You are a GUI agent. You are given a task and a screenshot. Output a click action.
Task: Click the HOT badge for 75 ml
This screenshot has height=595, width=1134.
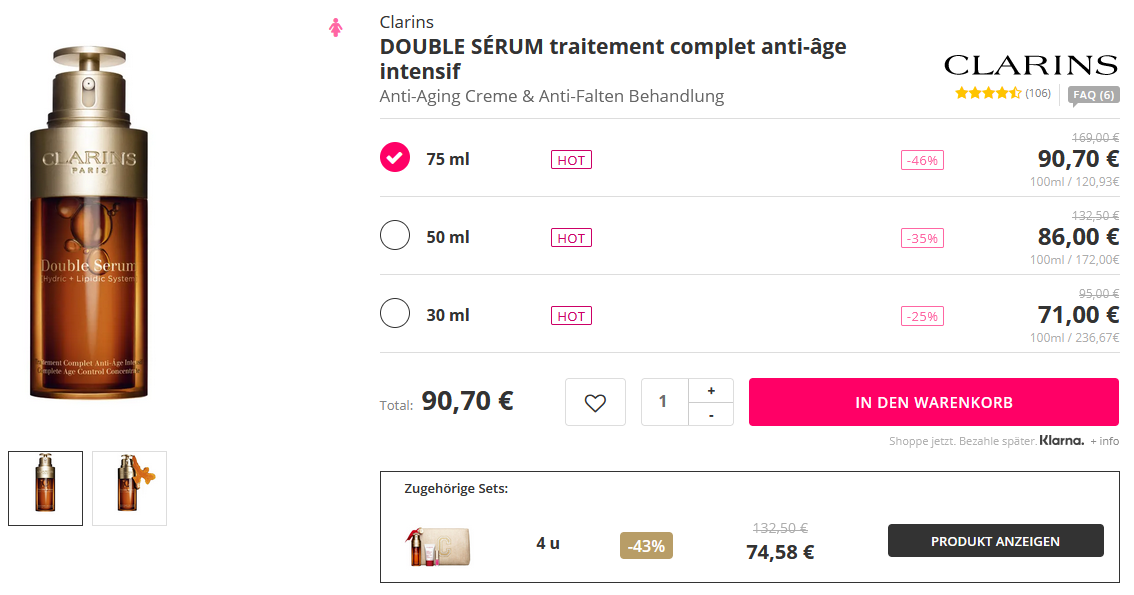[x=571, y=160]
